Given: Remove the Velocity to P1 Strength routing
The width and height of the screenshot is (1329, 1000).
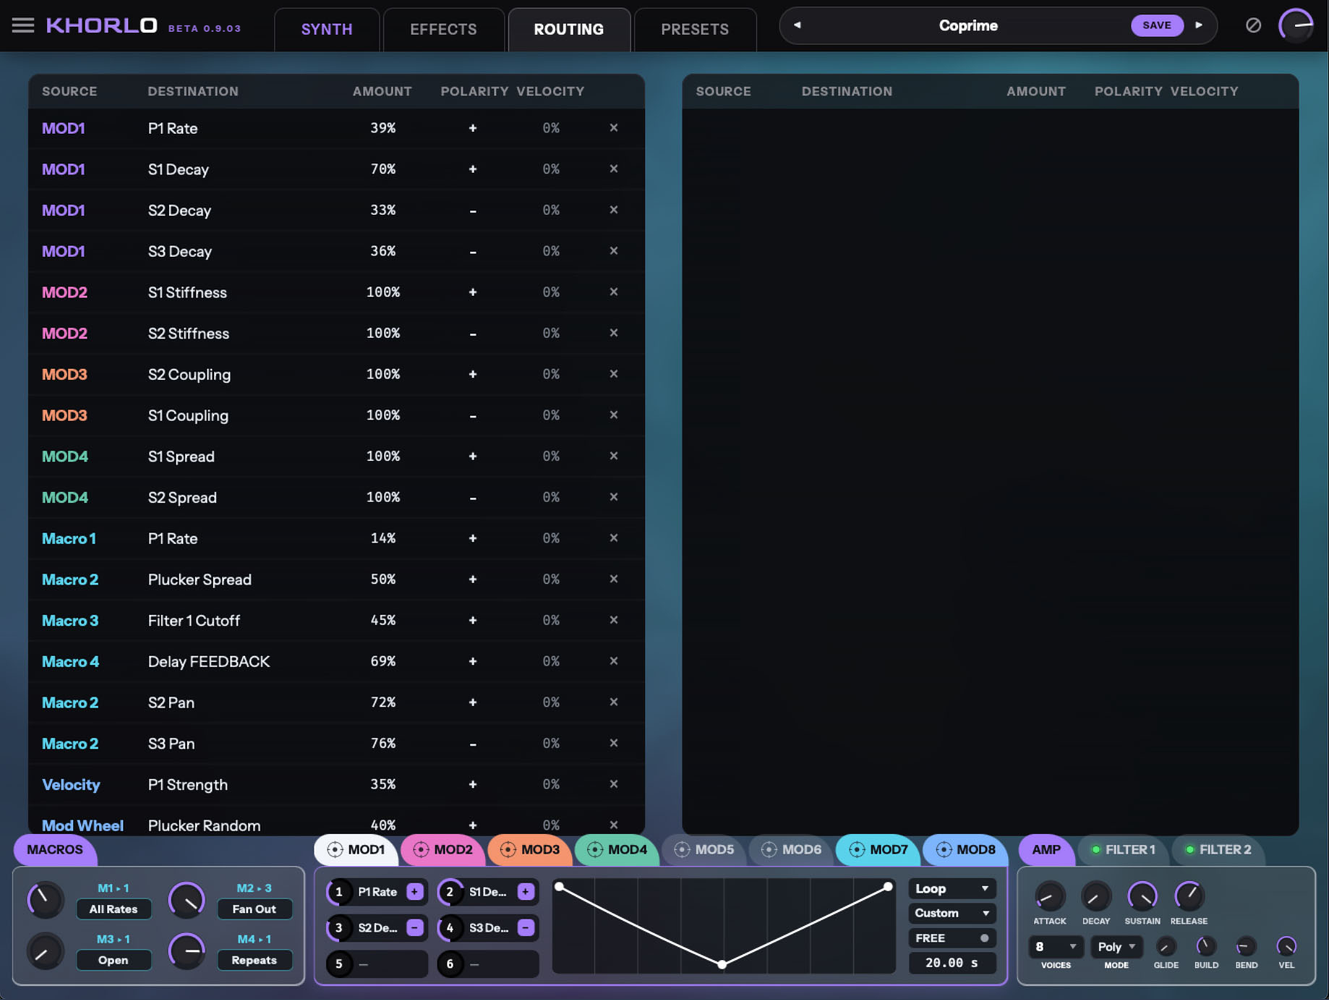Looking at the screenshot, I should (614, 784).
